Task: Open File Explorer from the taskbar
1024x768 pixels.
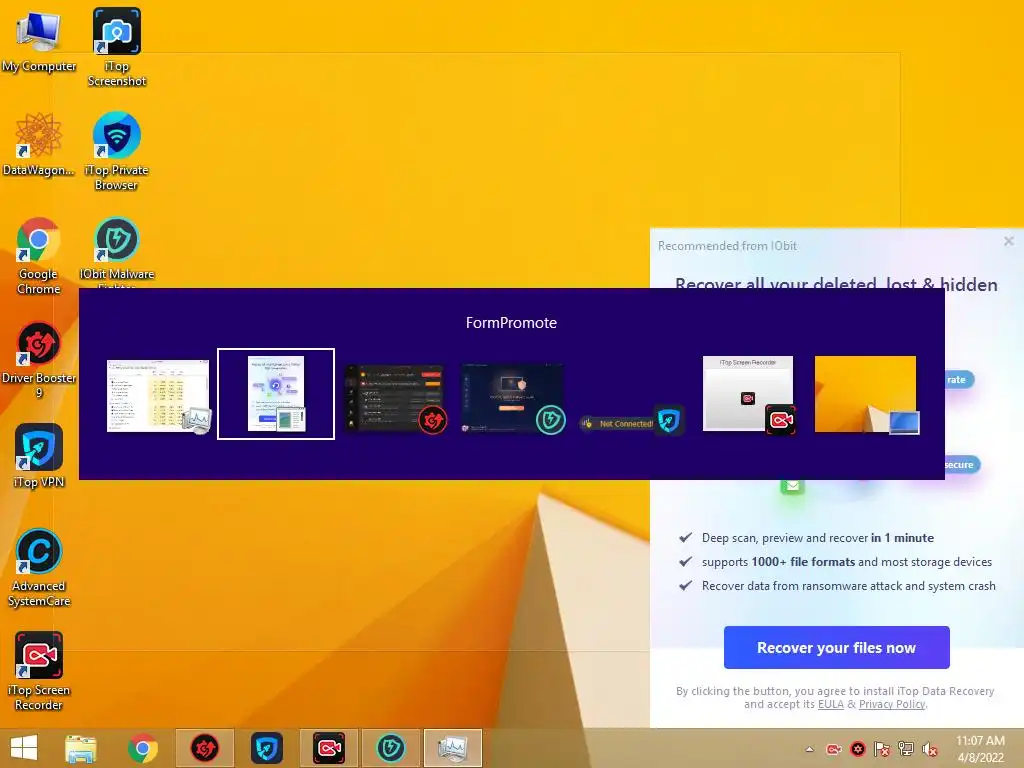Action: click(x=80, y=748)
